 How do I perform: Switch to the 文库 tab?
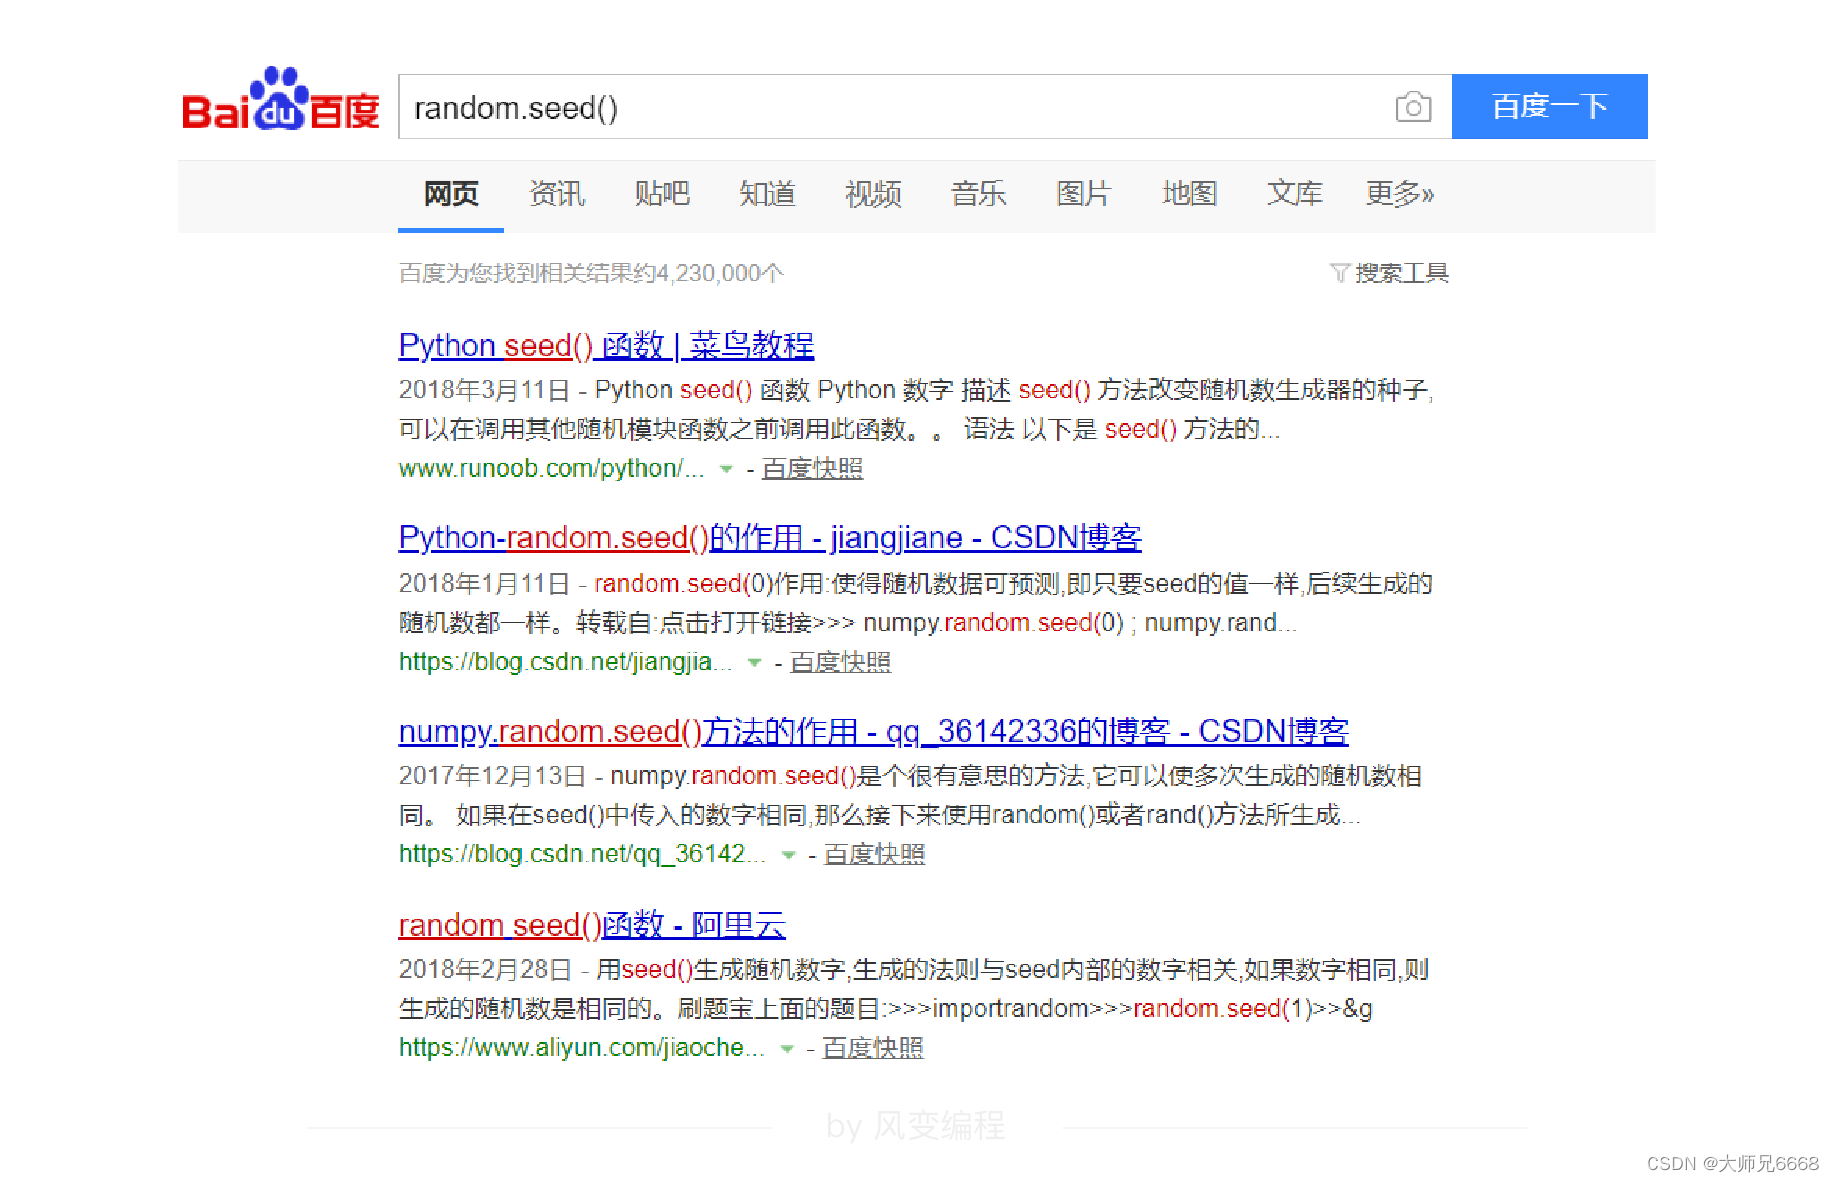point(1294,193)
